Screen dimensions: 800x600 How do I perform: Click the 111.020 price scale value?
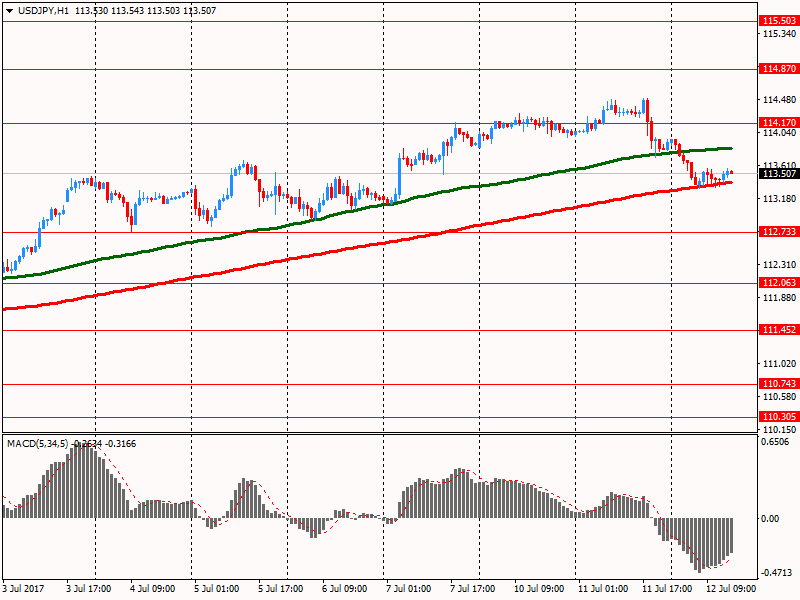779,364
